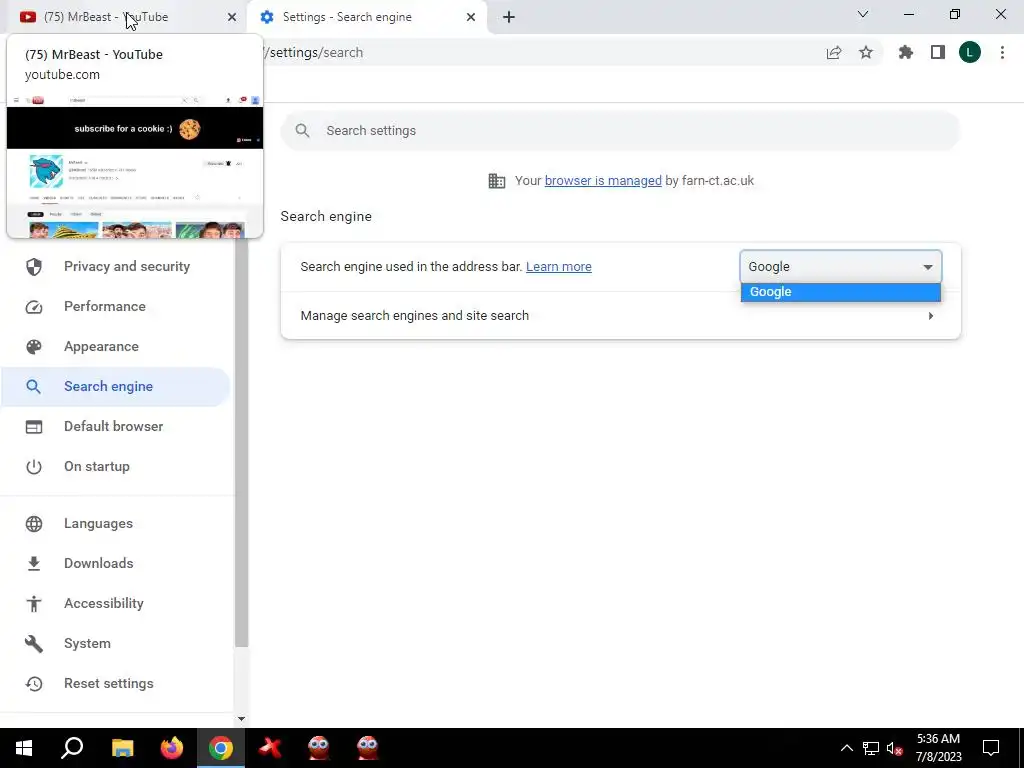Click the Chrome icon in the taskbar
The image size is (1024, 768).
[221, 748]
